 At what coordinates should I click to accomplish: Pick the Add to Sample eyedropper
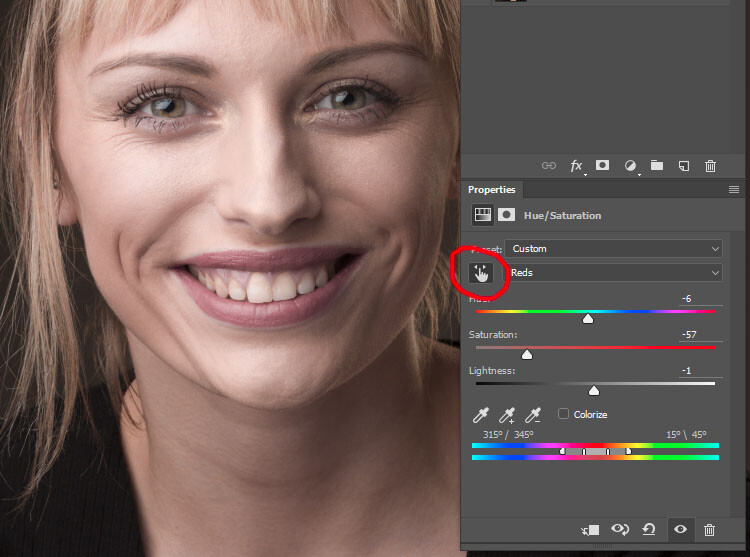(x=507, y=415)
